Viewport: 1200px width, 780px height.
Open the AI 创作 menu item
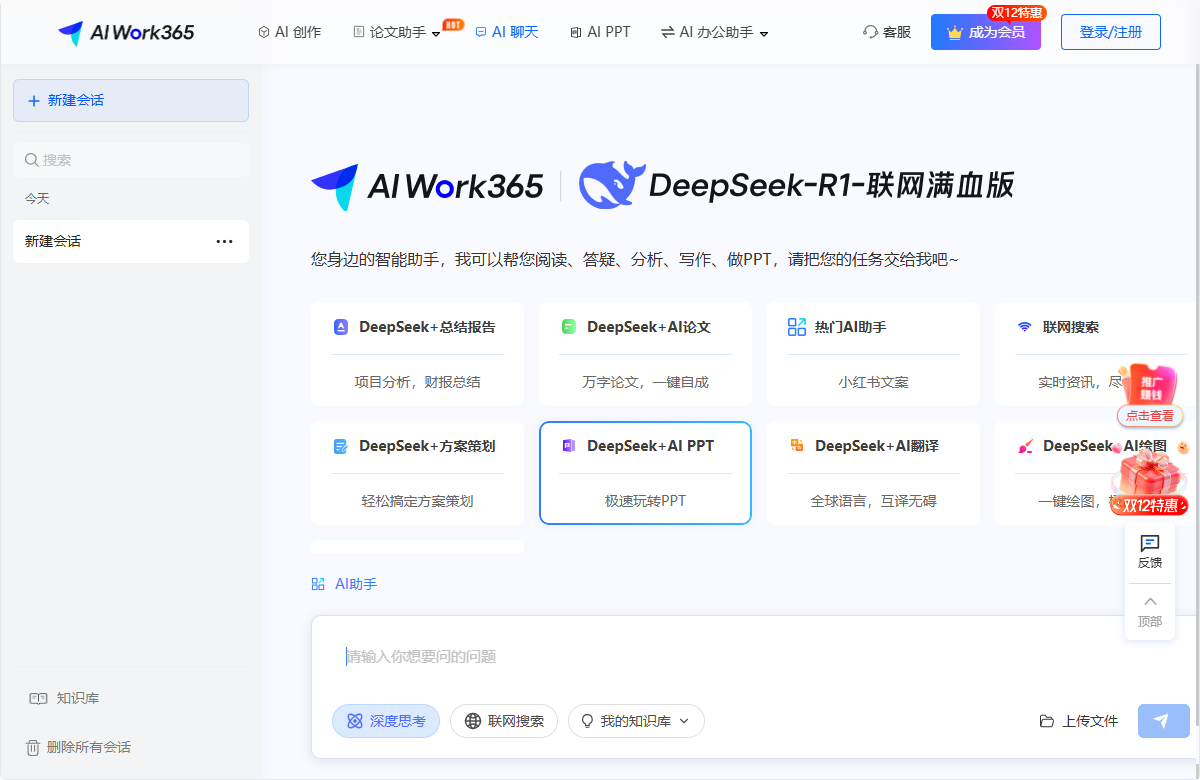click(x=290, y=32)
